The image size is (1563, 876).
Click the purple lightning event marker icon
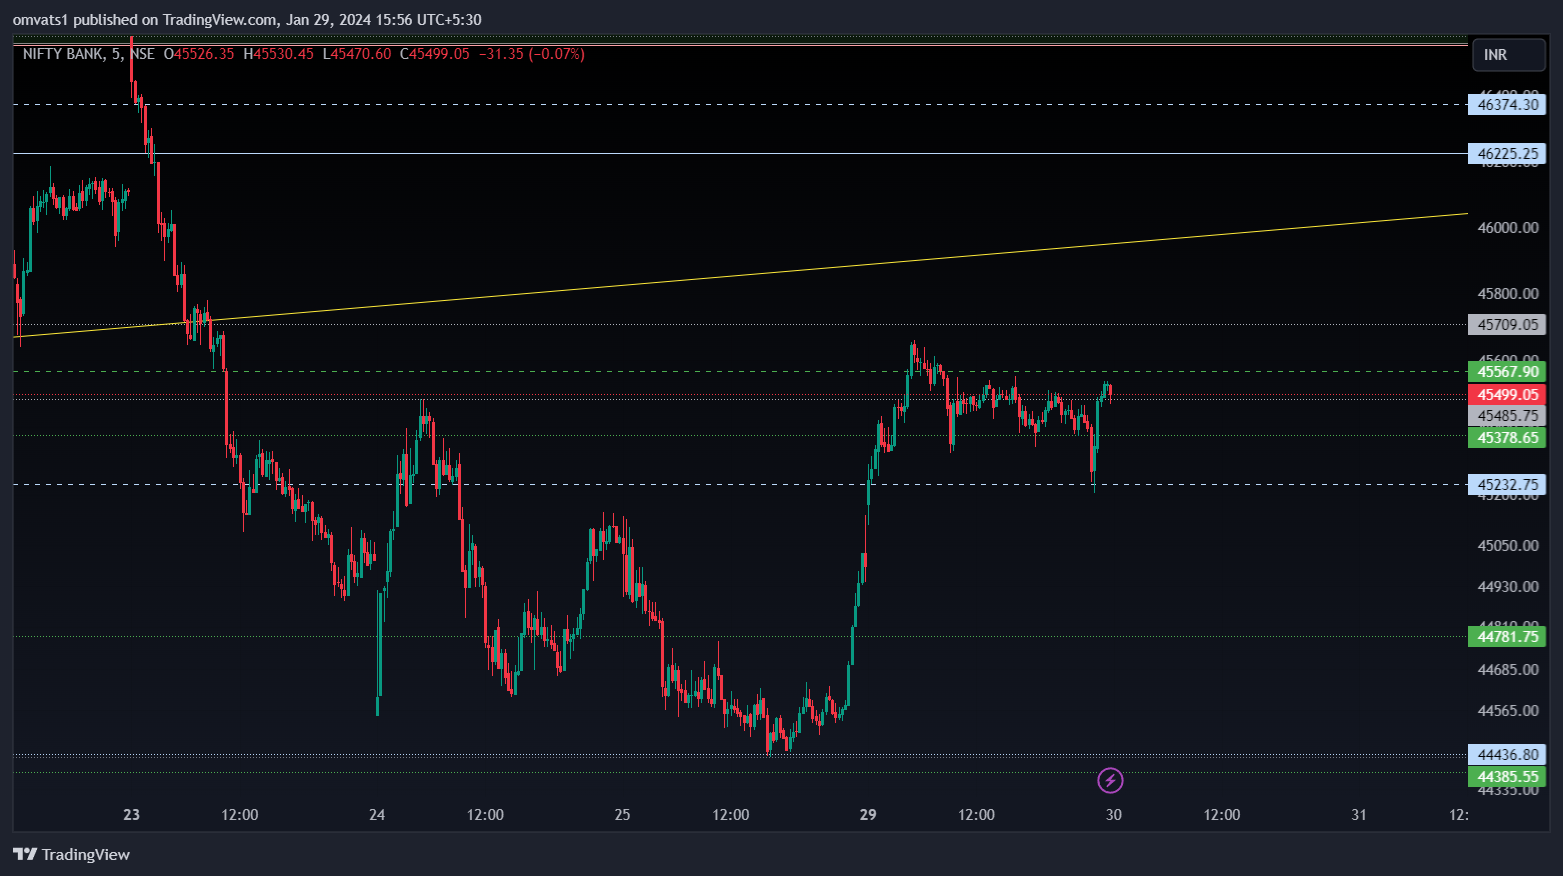tap(1110, 780)
